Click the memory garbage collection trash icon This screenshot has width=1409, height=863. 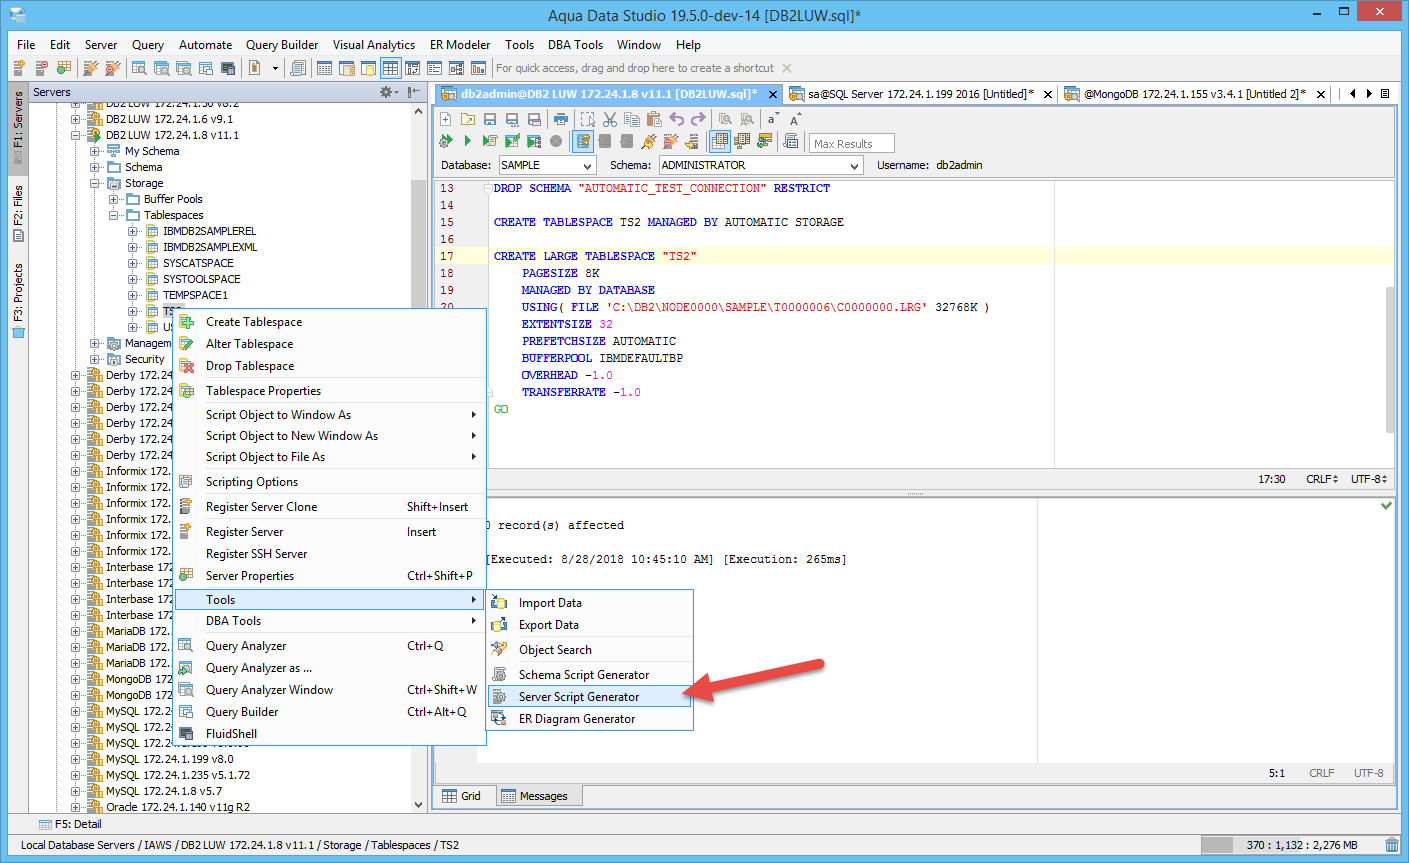(1391, 845)
